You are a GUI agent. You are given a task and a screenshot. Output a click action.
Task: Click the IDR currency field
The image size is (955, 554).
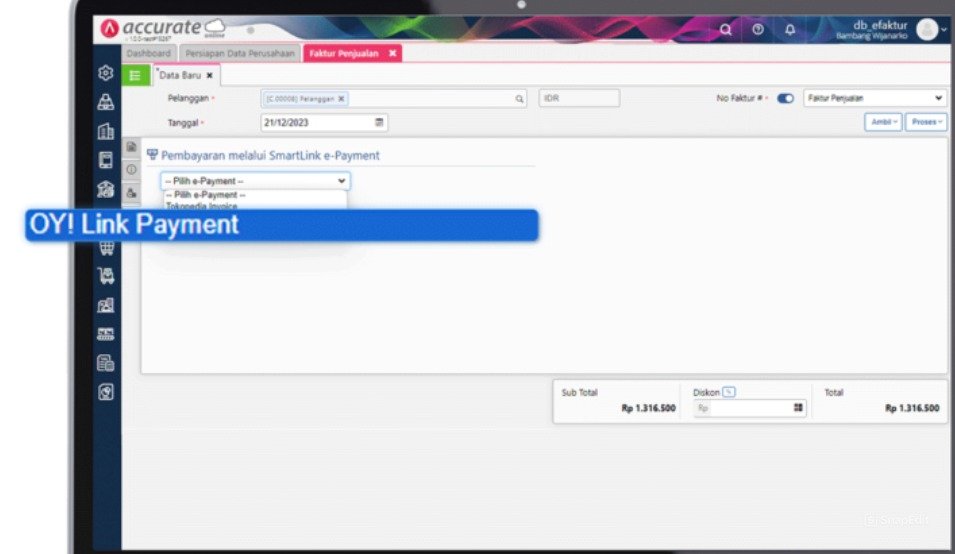pos(579,98)
